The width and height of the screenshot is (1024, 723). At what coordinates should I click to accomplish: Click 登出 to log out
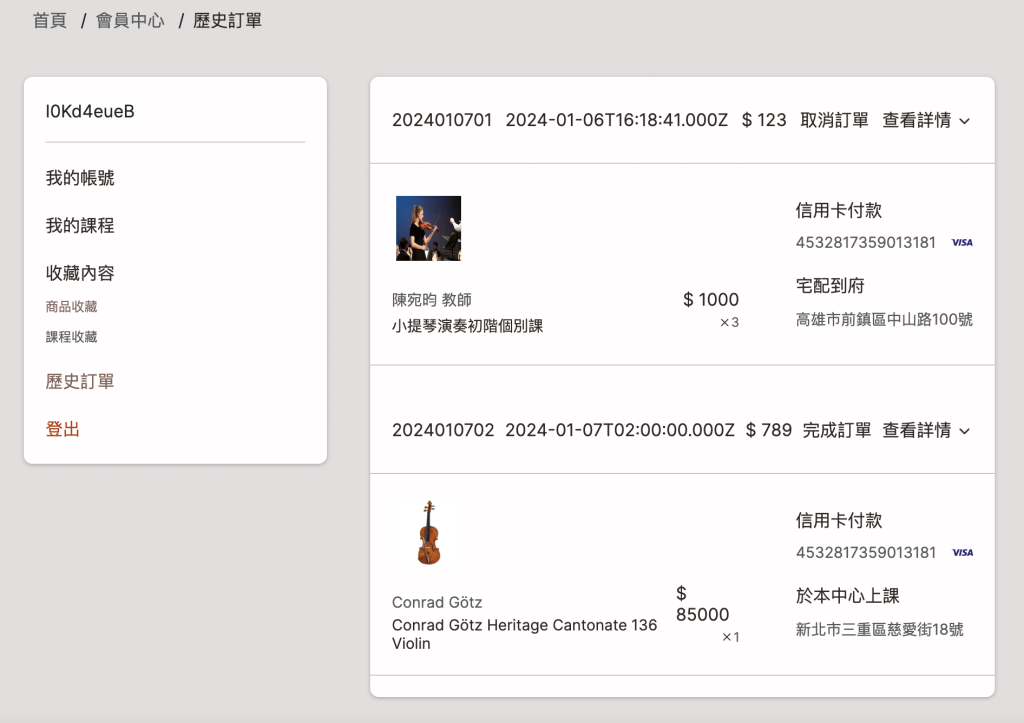click(62, 429)
